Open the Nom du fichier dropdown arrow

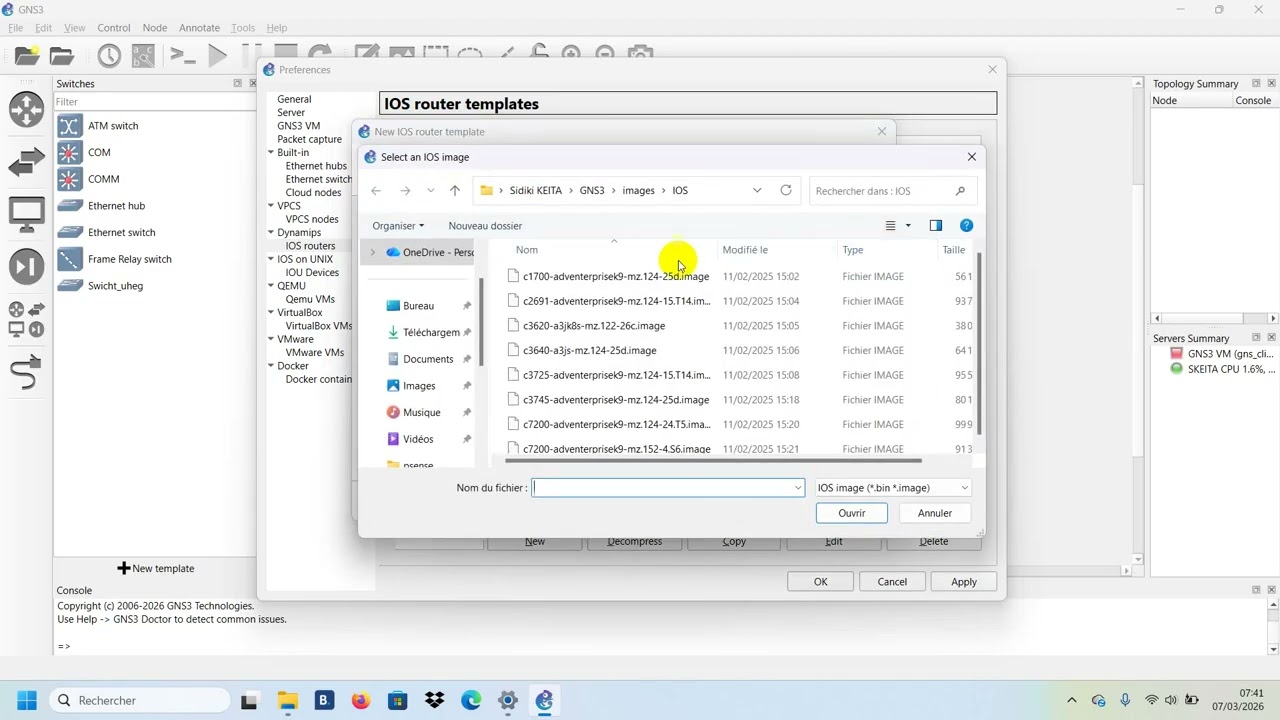(798, 488)
